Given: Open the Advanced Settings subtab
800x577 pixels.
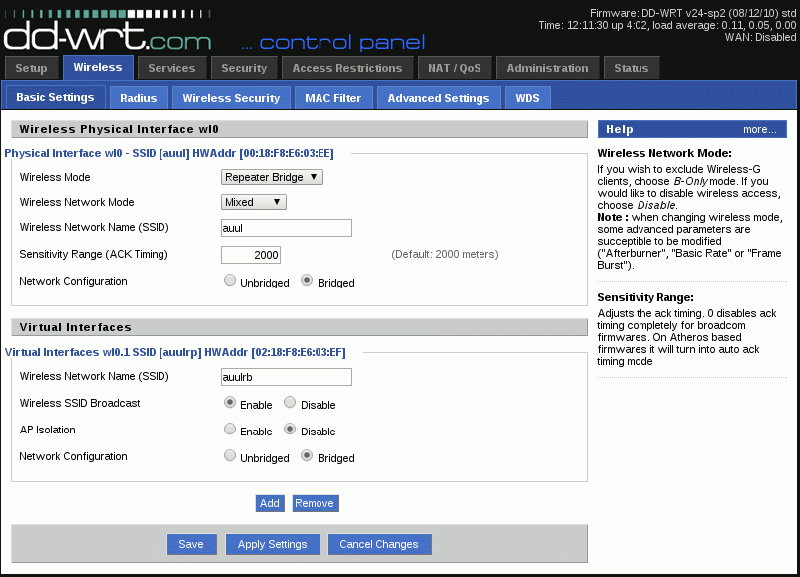Looking at the screenshot, I should coord(438,98).
